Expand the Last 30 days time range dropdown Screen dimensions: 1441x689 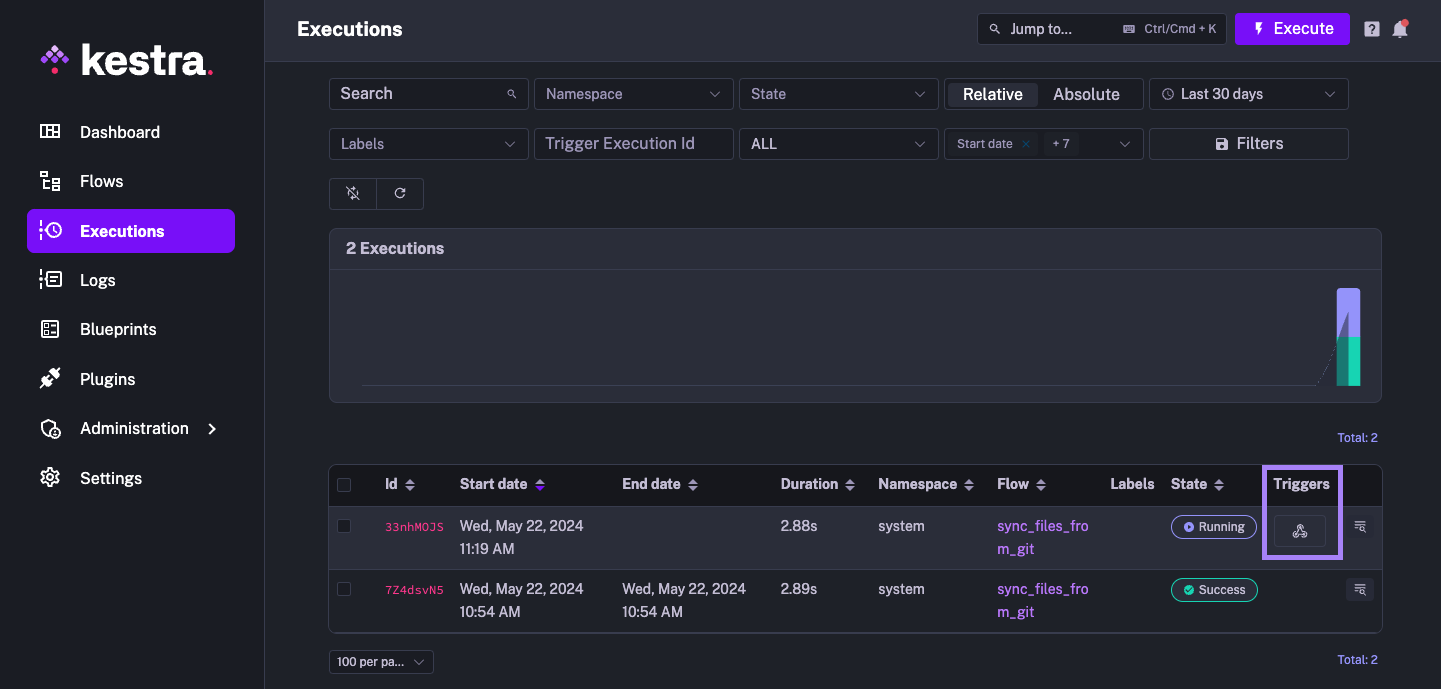click(x=1248, y=93)
